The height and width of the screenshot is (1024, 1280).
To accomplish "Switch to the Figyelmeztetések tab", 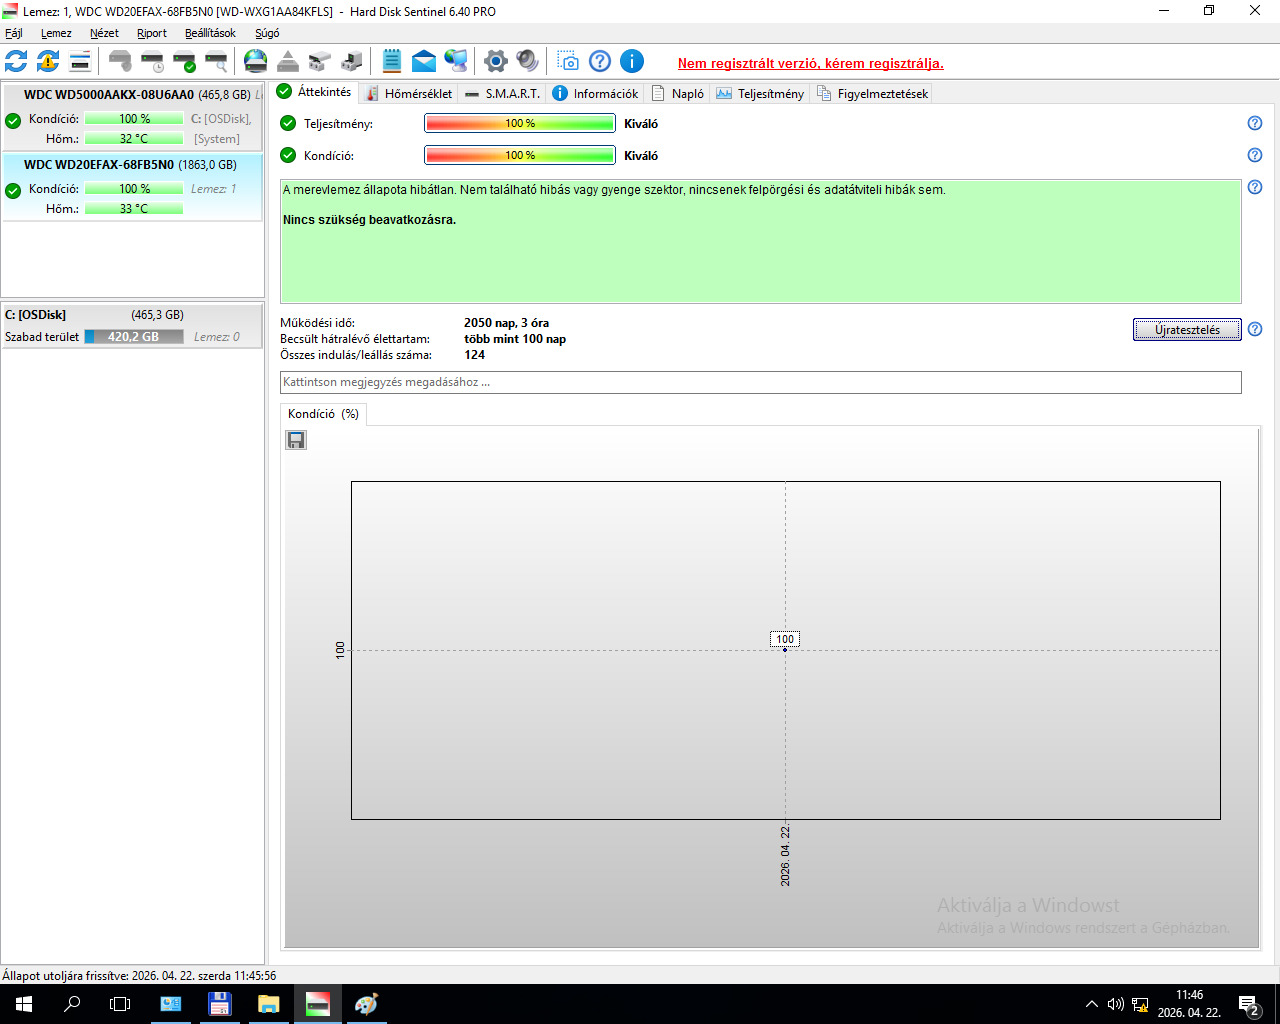I will (x=872, y=93).
